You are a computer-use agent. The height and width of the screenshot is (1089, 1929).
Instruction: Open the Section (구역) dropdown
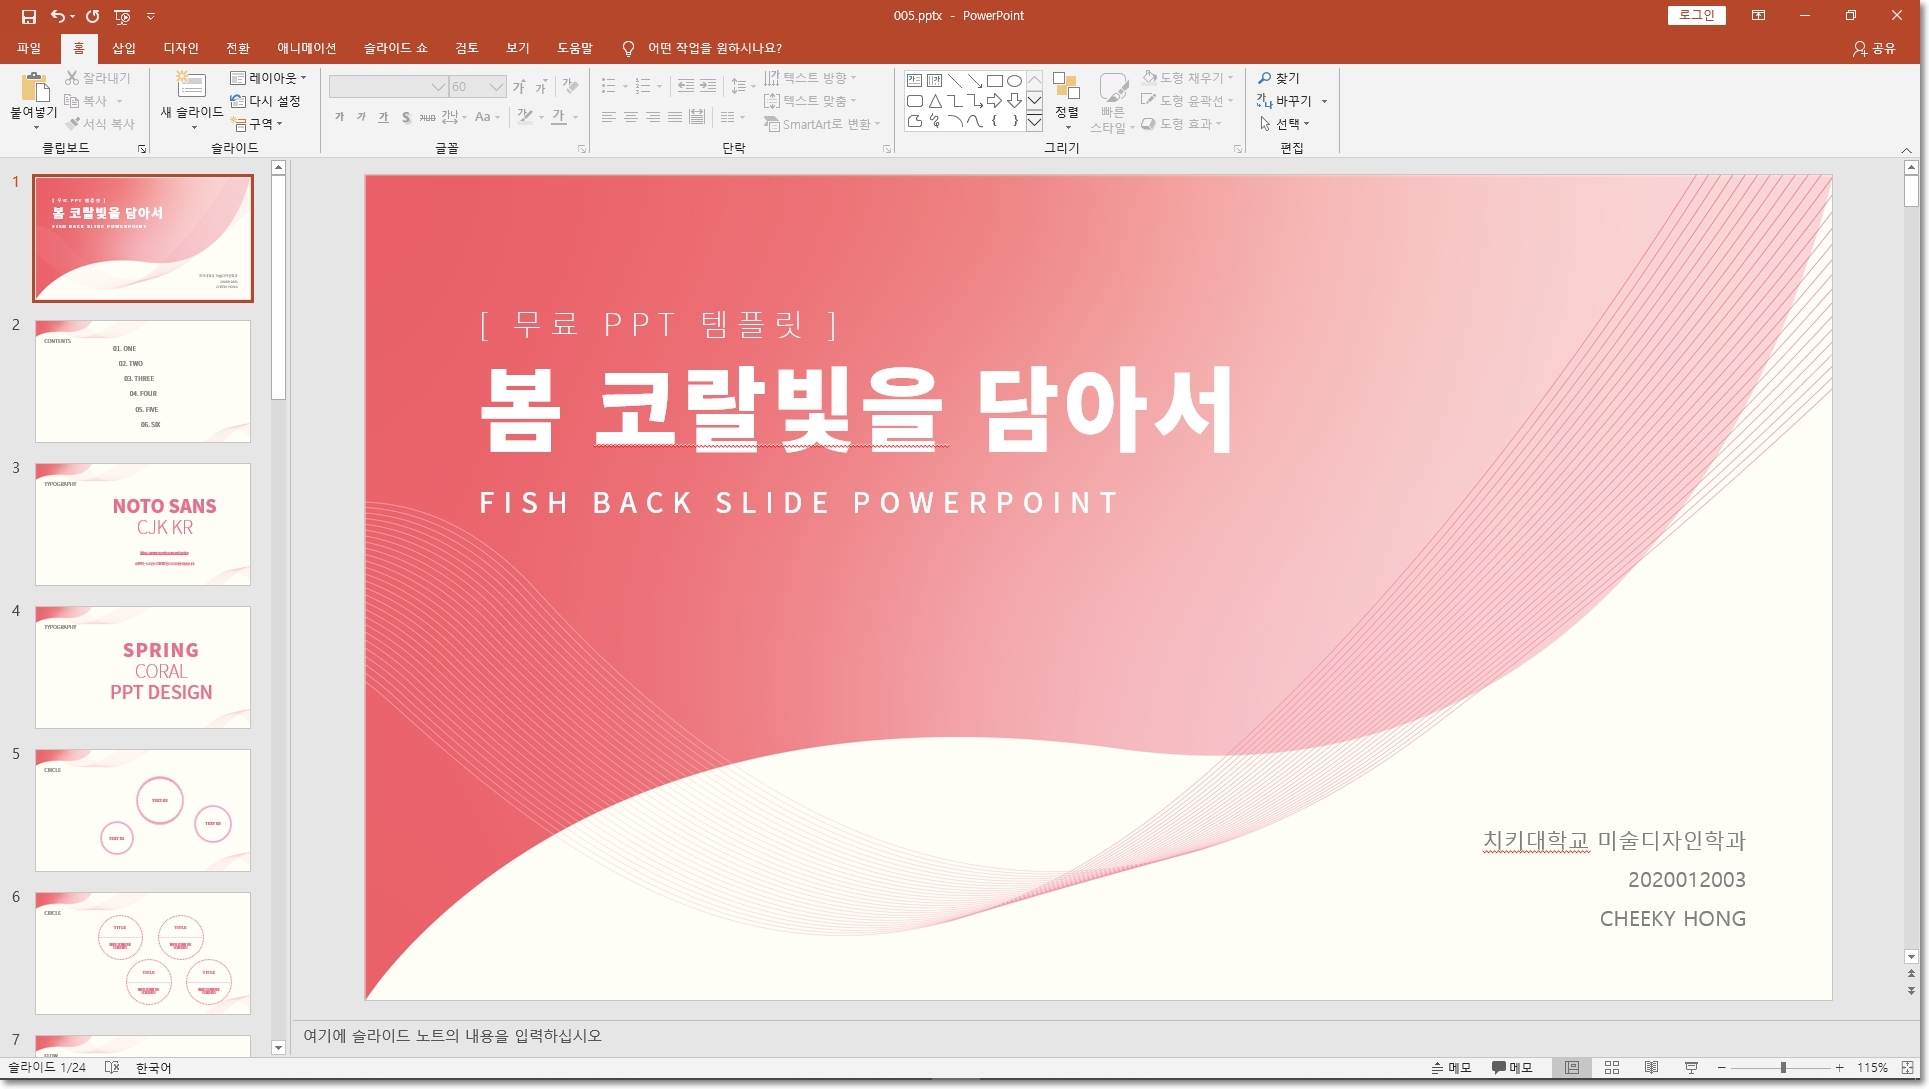257,124
